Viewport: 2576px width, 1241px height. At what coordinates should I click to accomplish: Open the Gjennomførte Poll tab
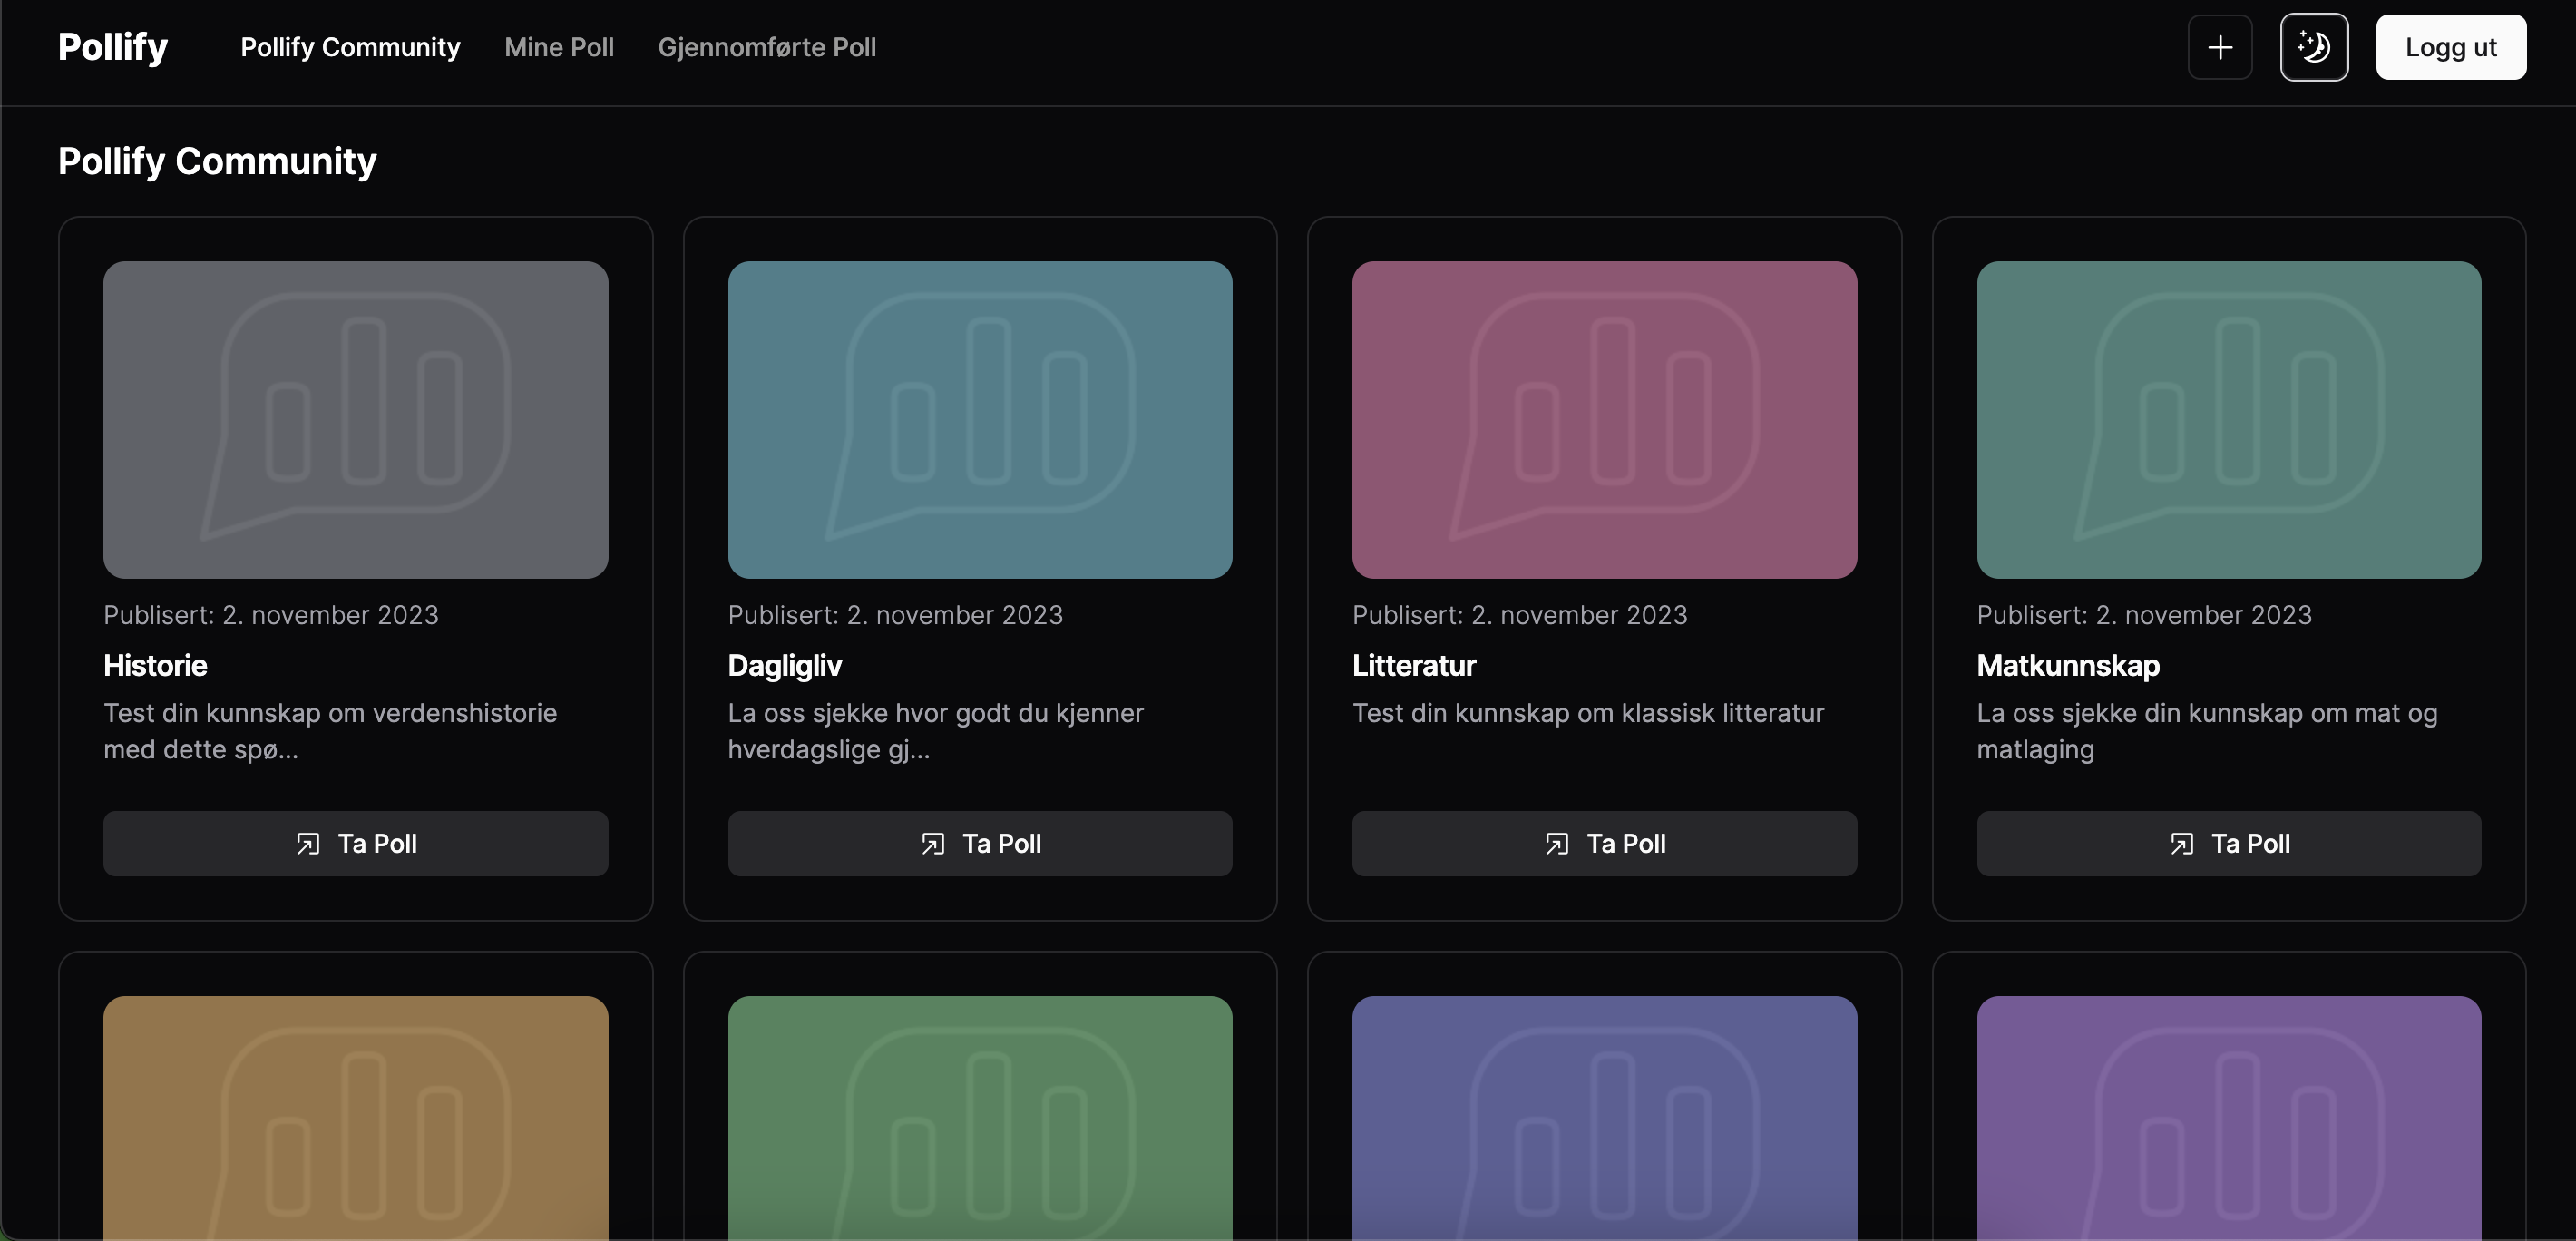point(767,47)
